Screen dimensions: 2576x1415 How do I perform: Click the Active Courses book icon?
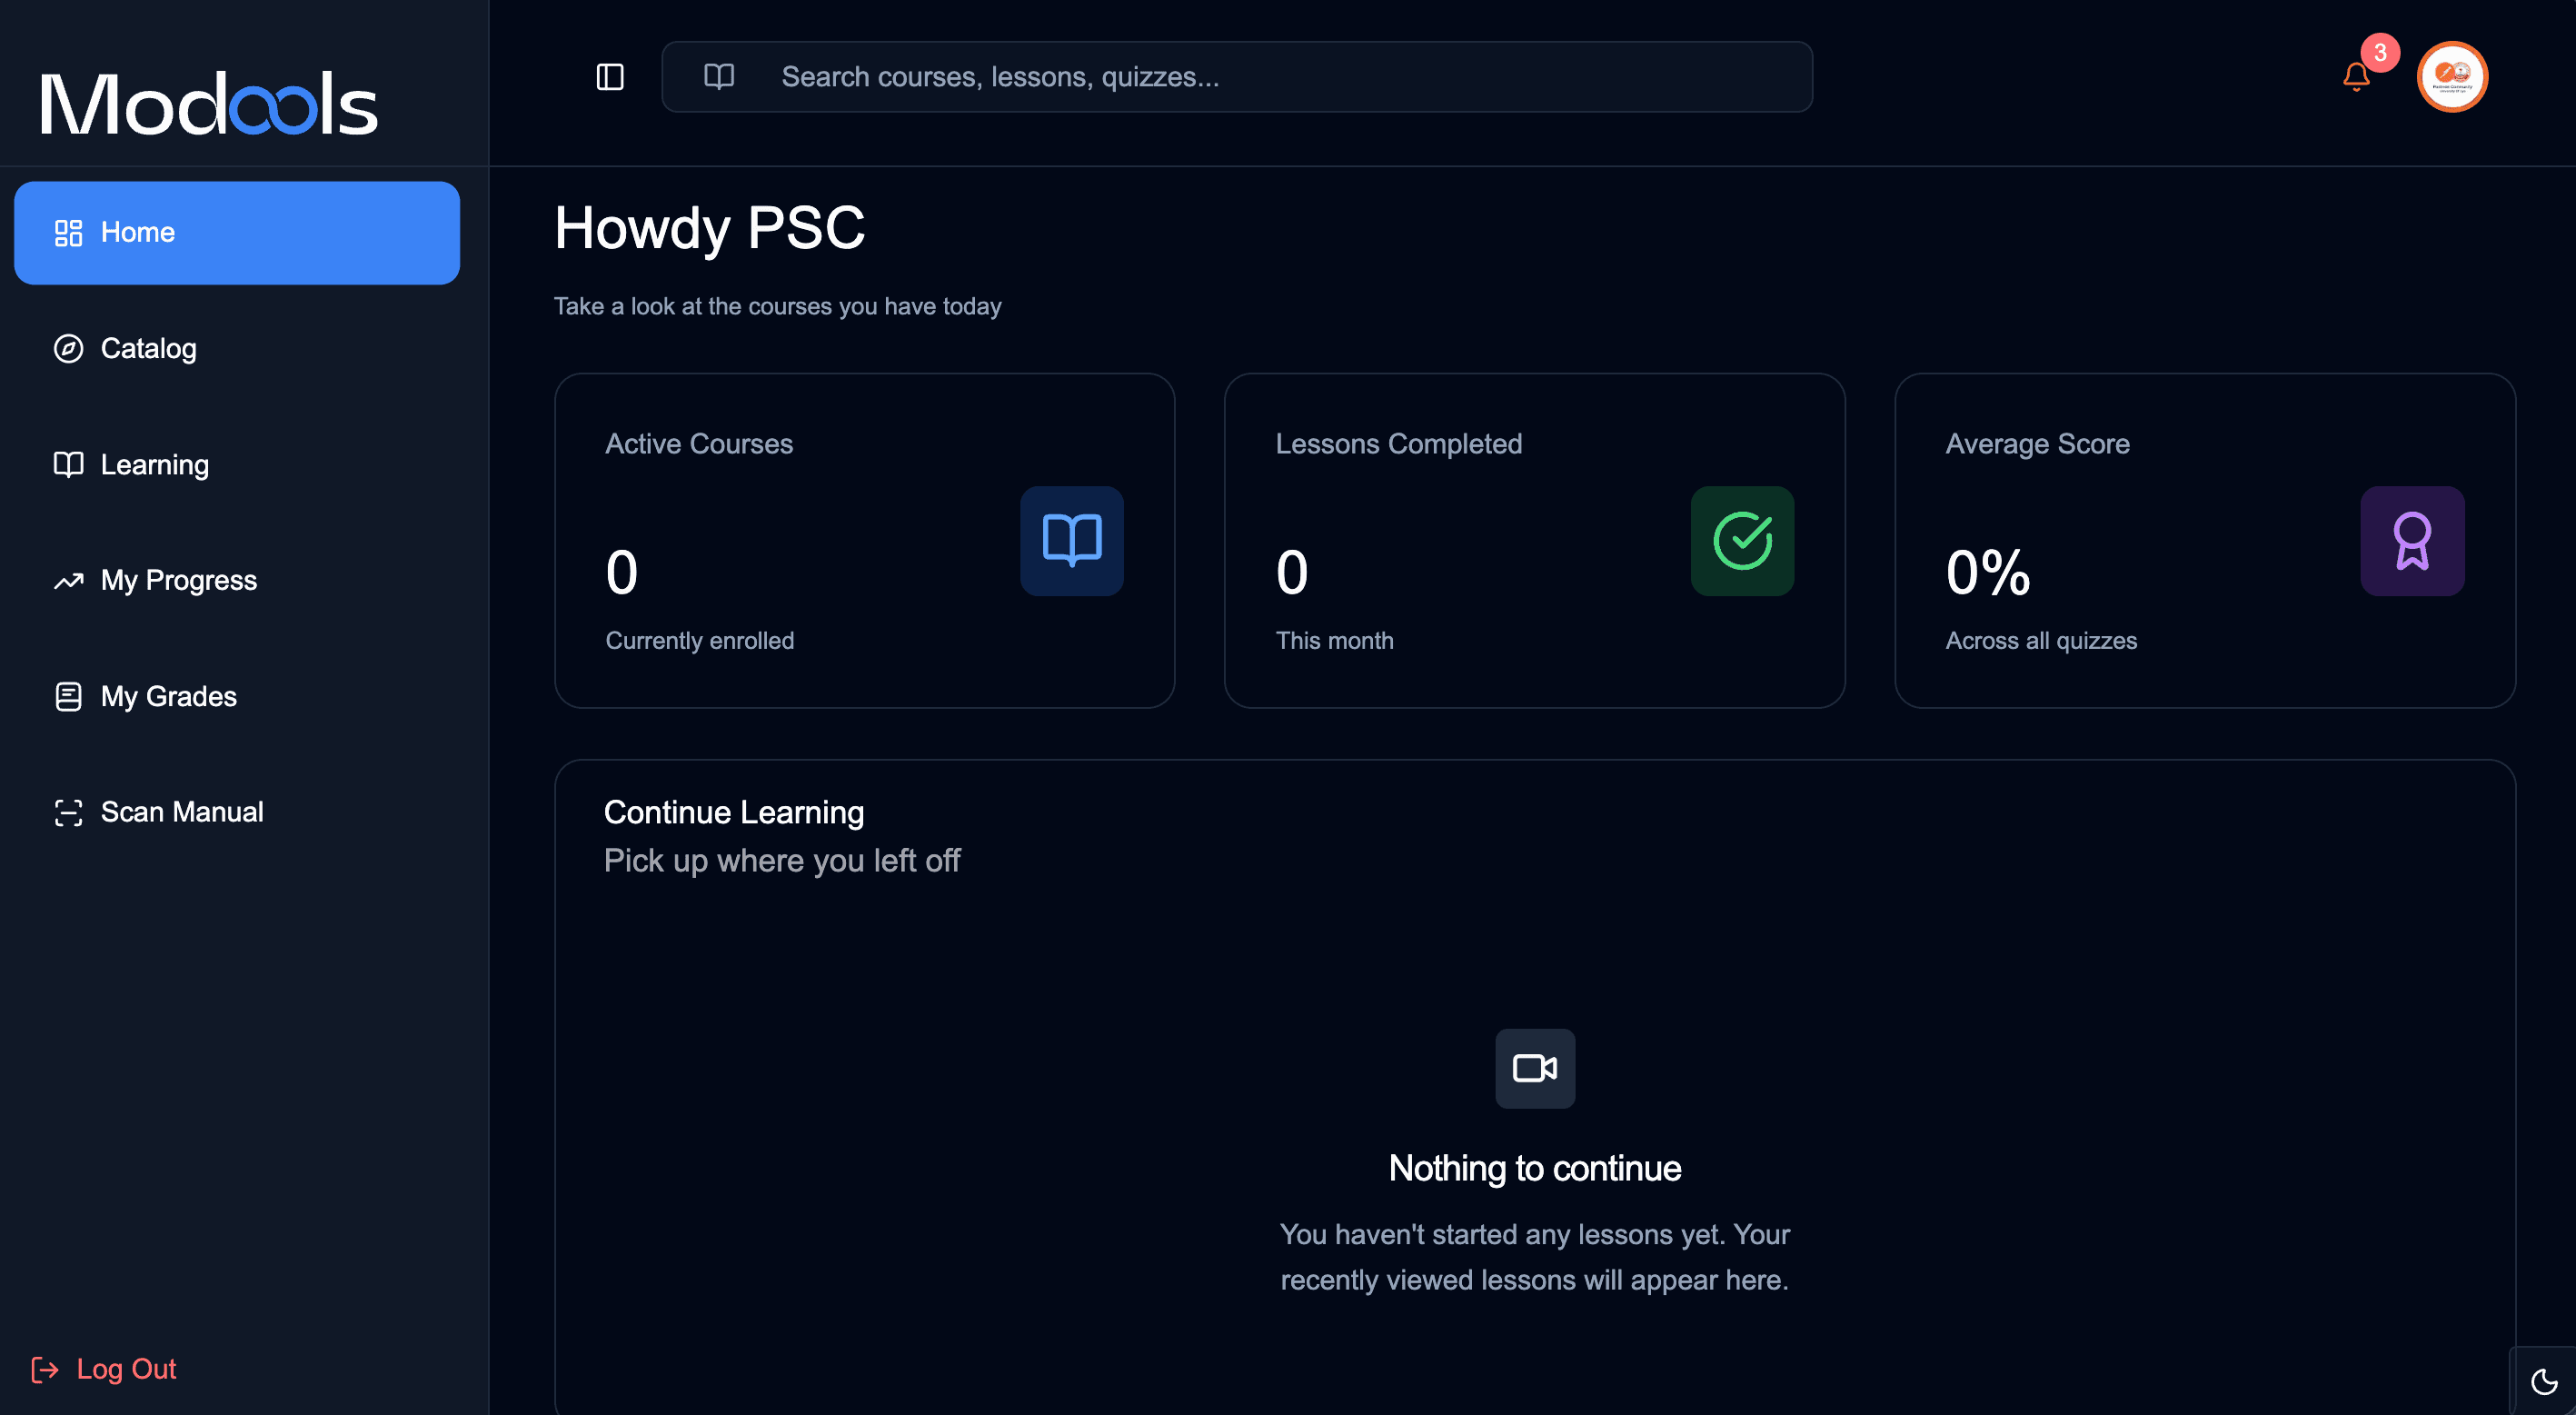pyautogui.click(x=1072, y=541)
